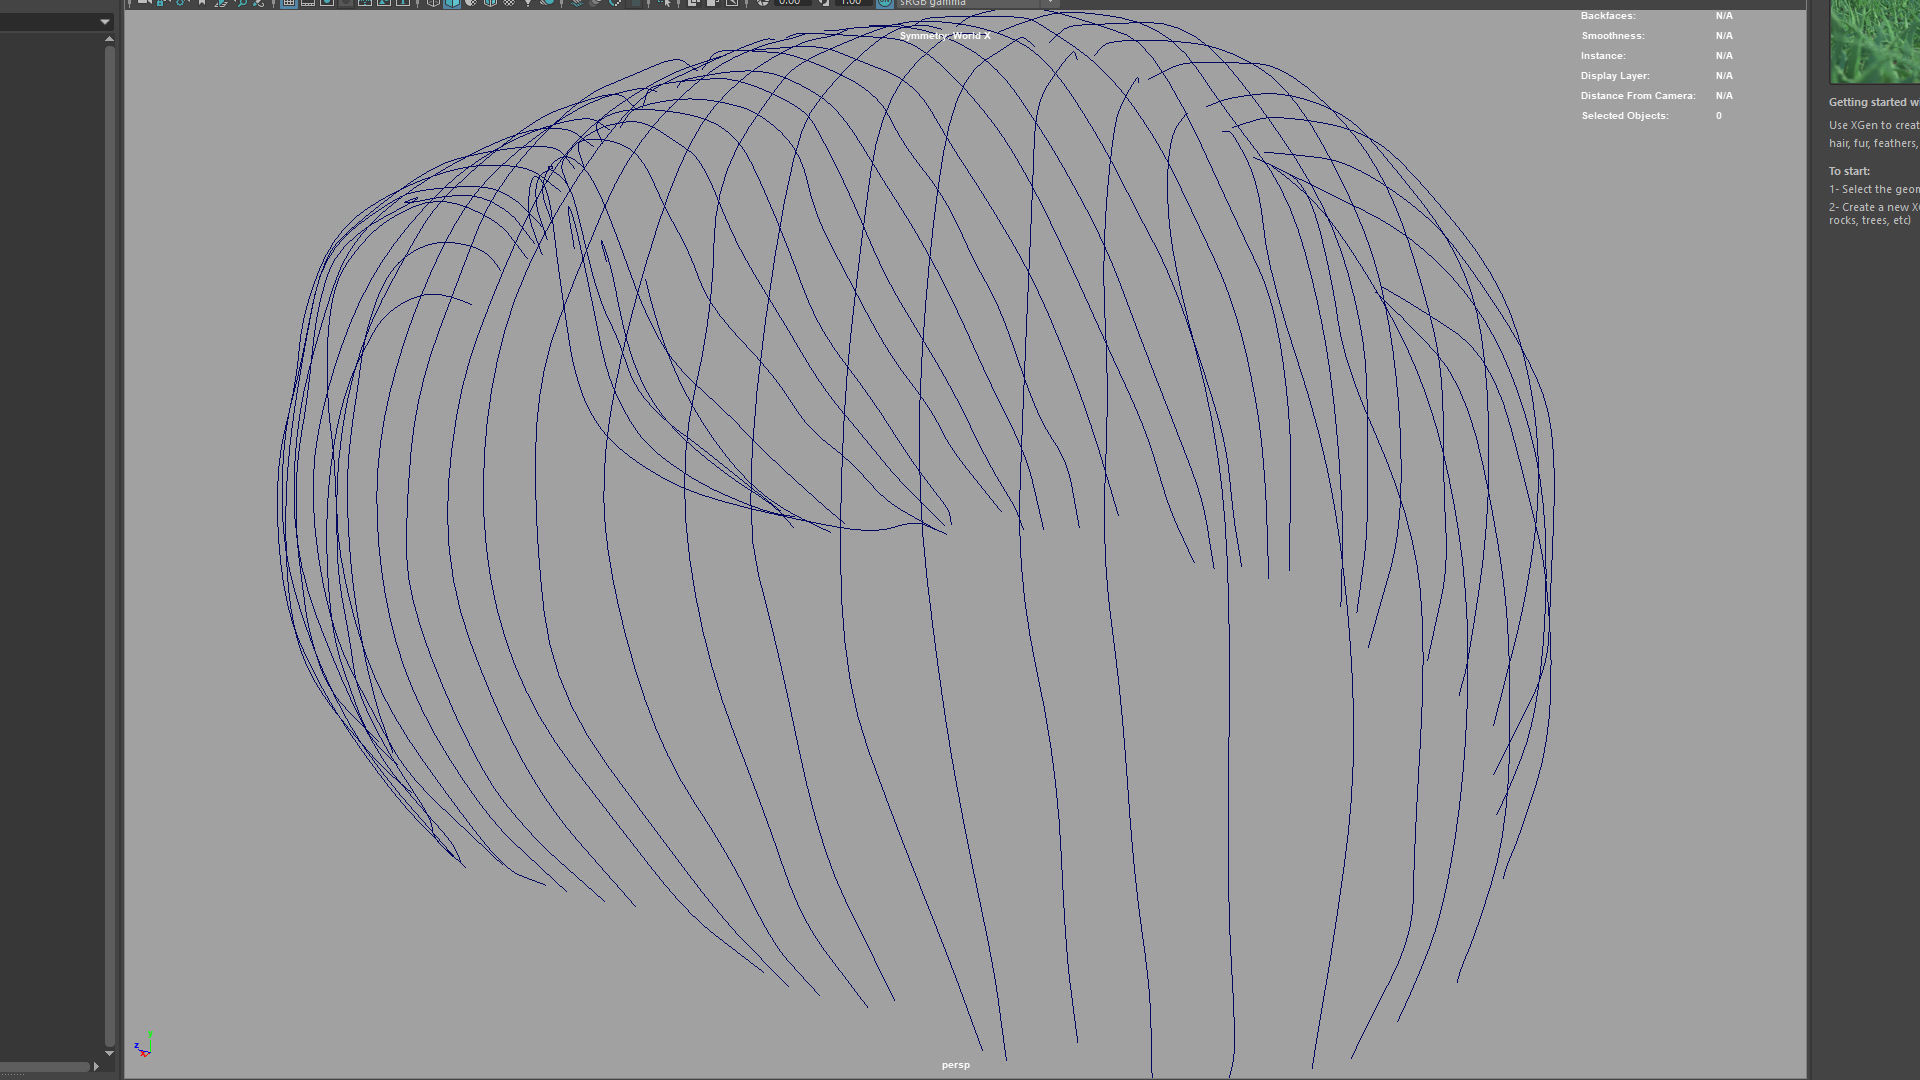
Task: Activate the 2D Pan/Zoom tool
Action: pyautogui.click(x=241, y=4)
